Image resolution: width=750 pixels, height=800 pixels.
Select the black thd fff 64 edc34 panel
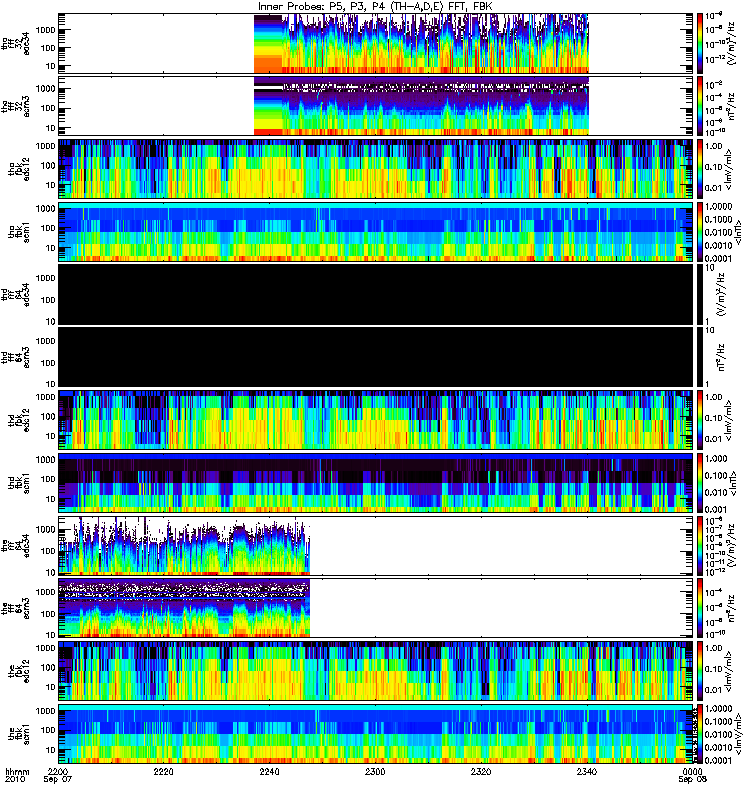(376, 294)
